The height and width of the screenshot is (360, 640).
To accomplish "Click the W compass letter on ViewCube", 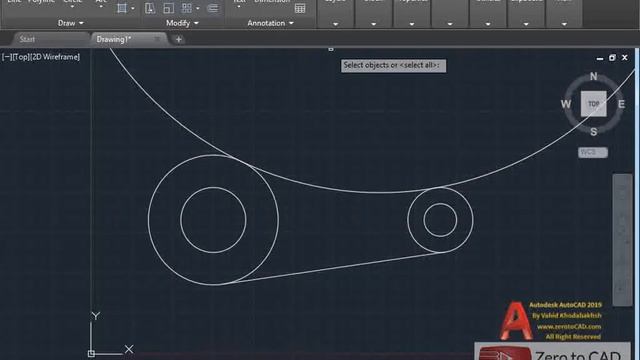I will point(566,104).
